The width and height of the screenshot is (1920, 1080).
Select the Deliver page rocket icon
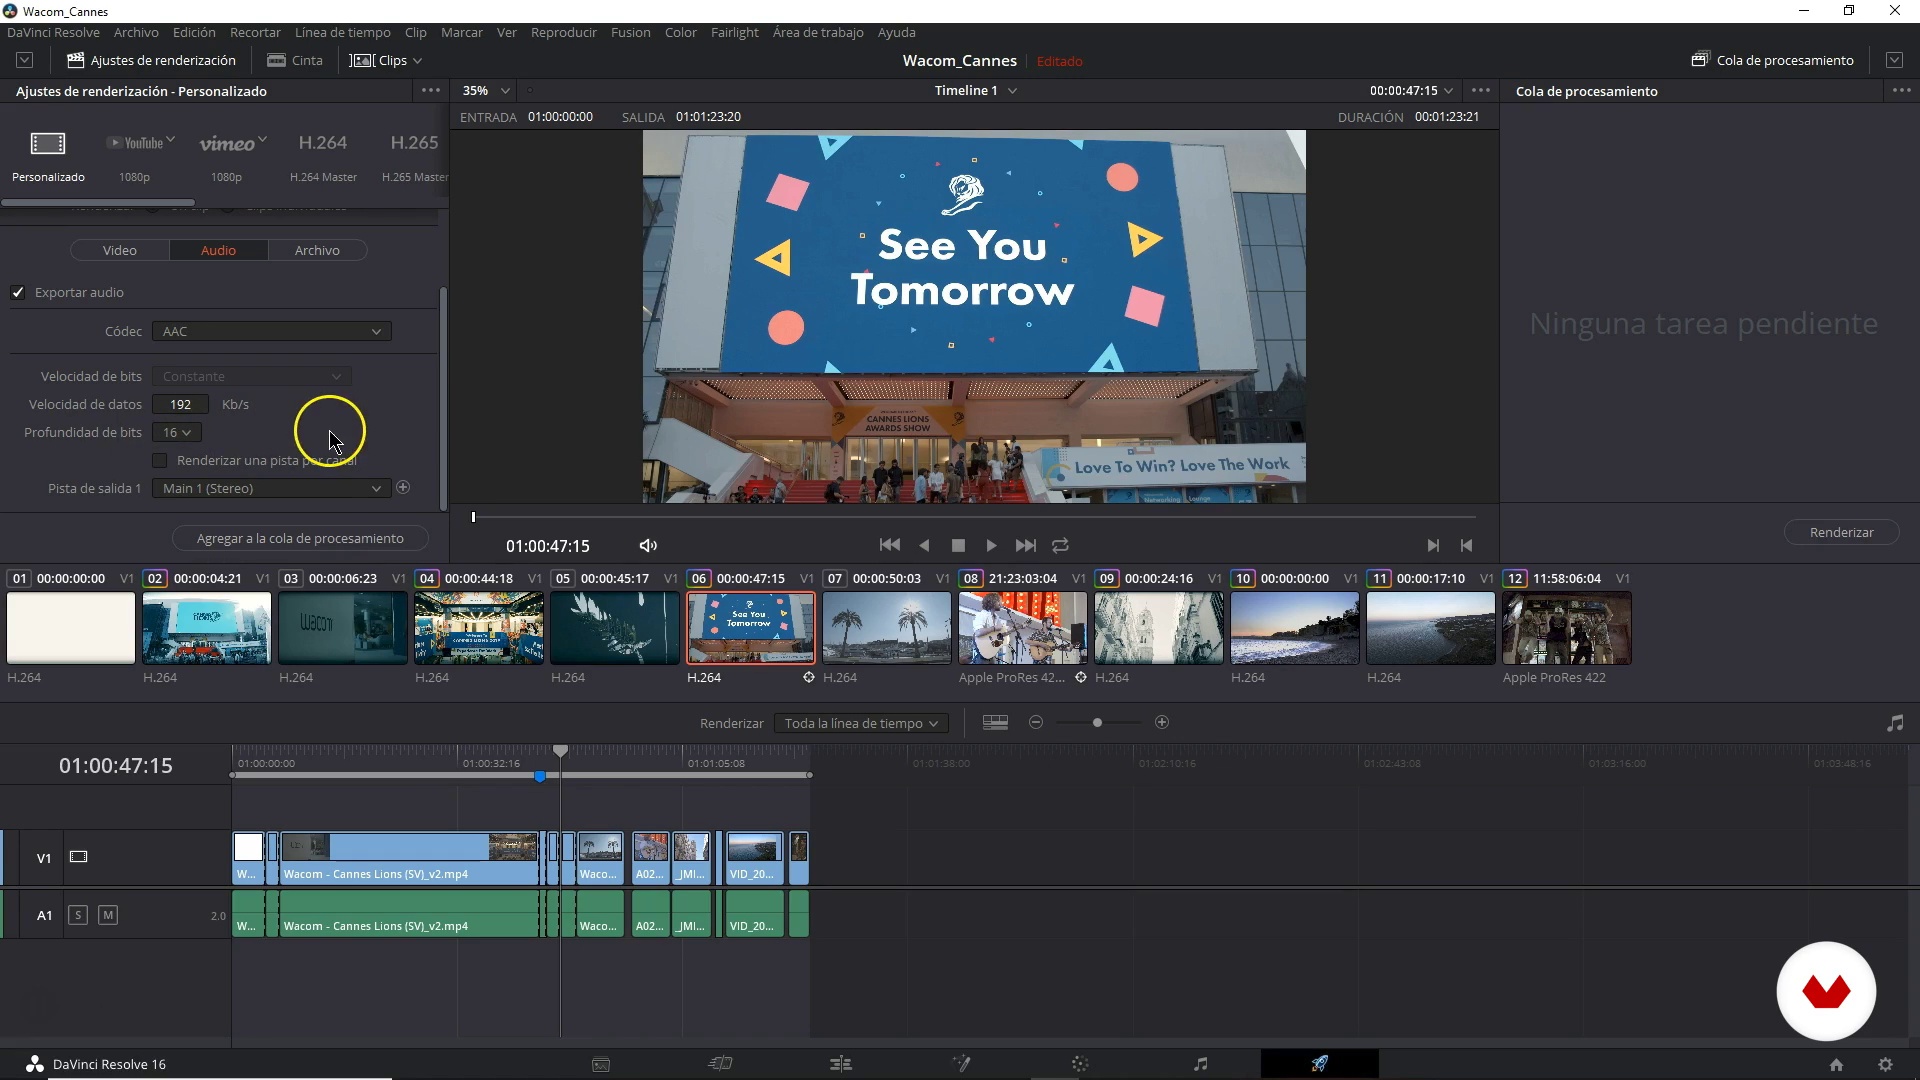(1320, 1064)
